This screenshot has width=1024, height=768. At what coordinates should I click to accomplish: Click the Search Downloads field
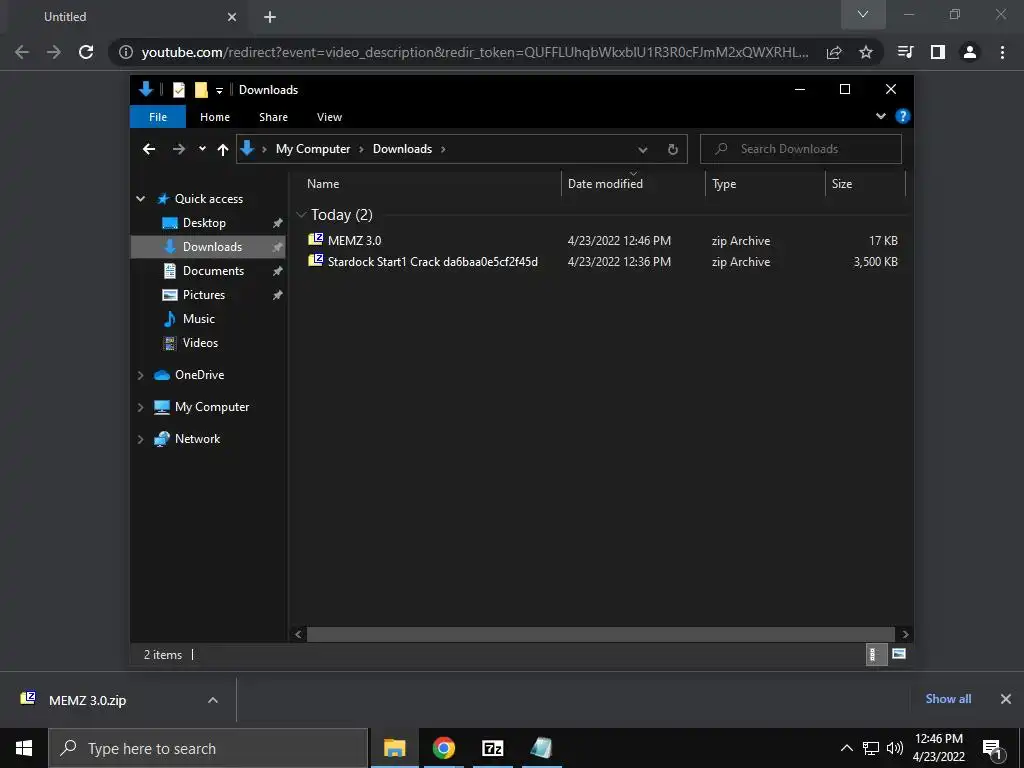[801, 149]
